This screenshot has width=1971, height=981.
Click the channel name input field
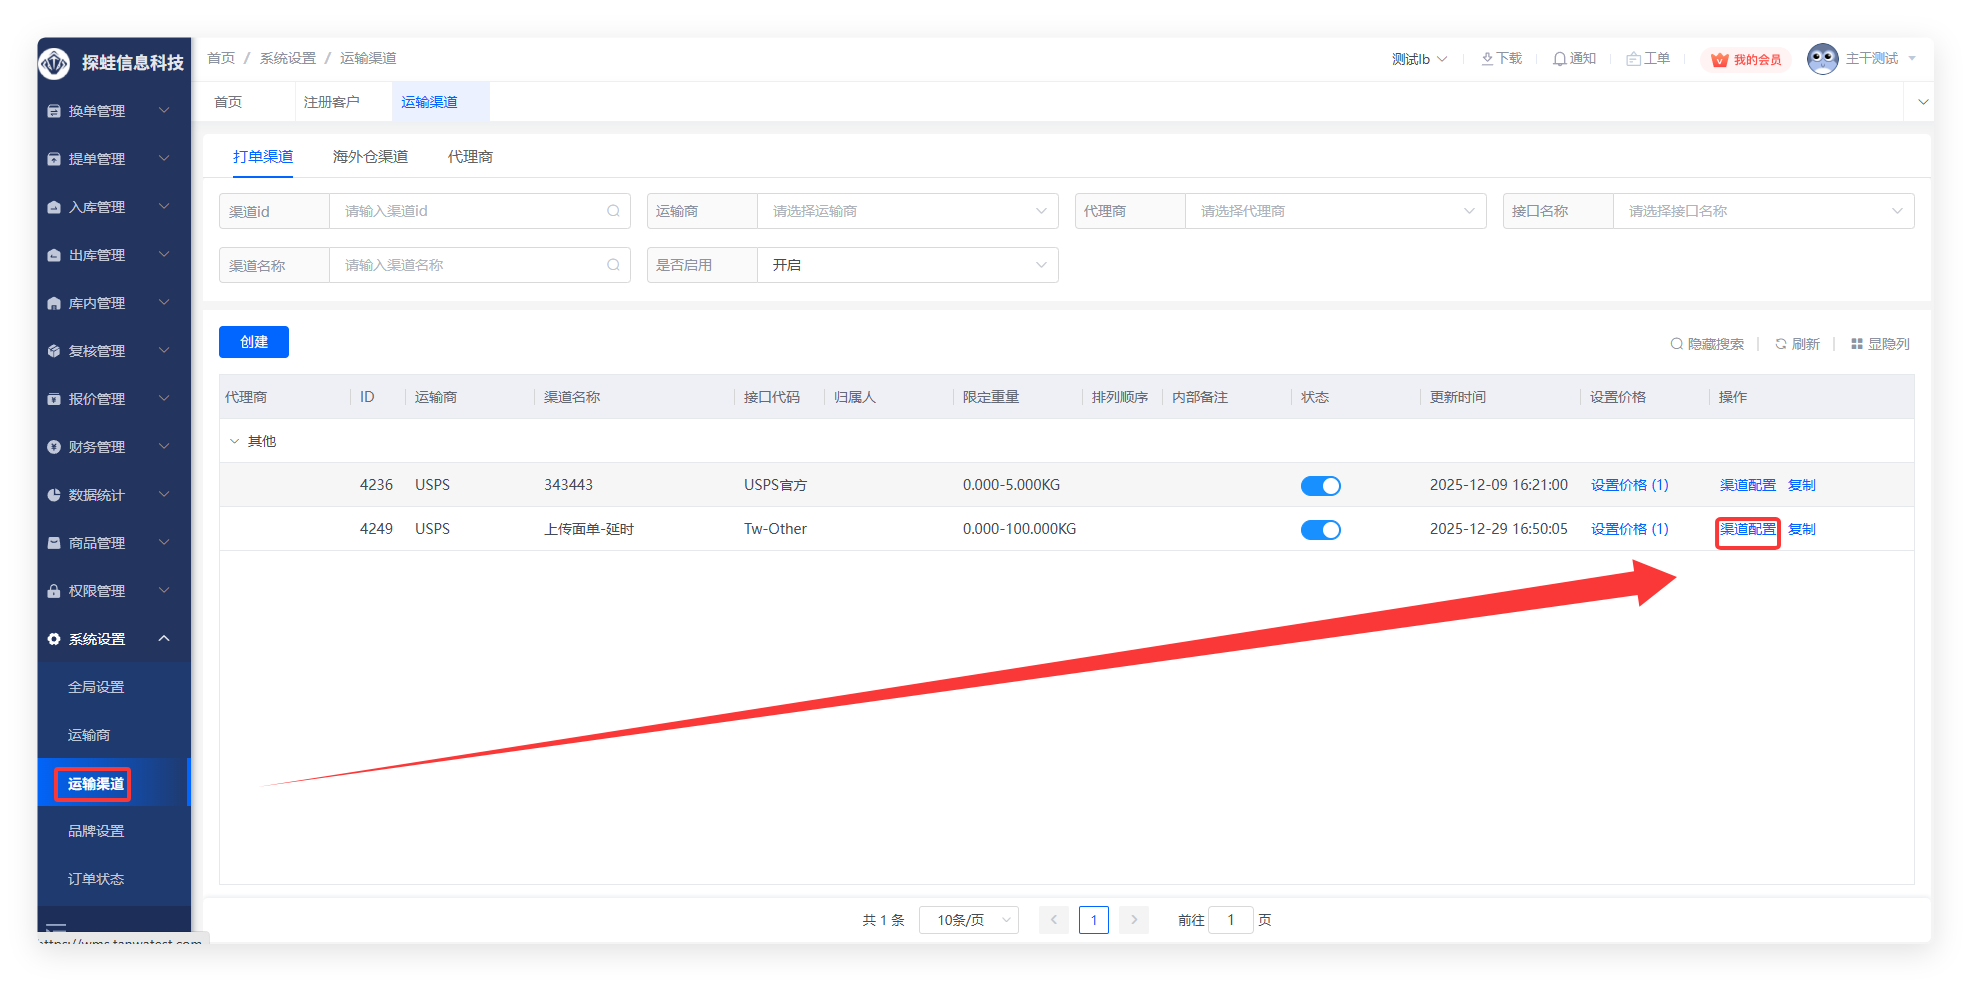(x=470, y=265)
